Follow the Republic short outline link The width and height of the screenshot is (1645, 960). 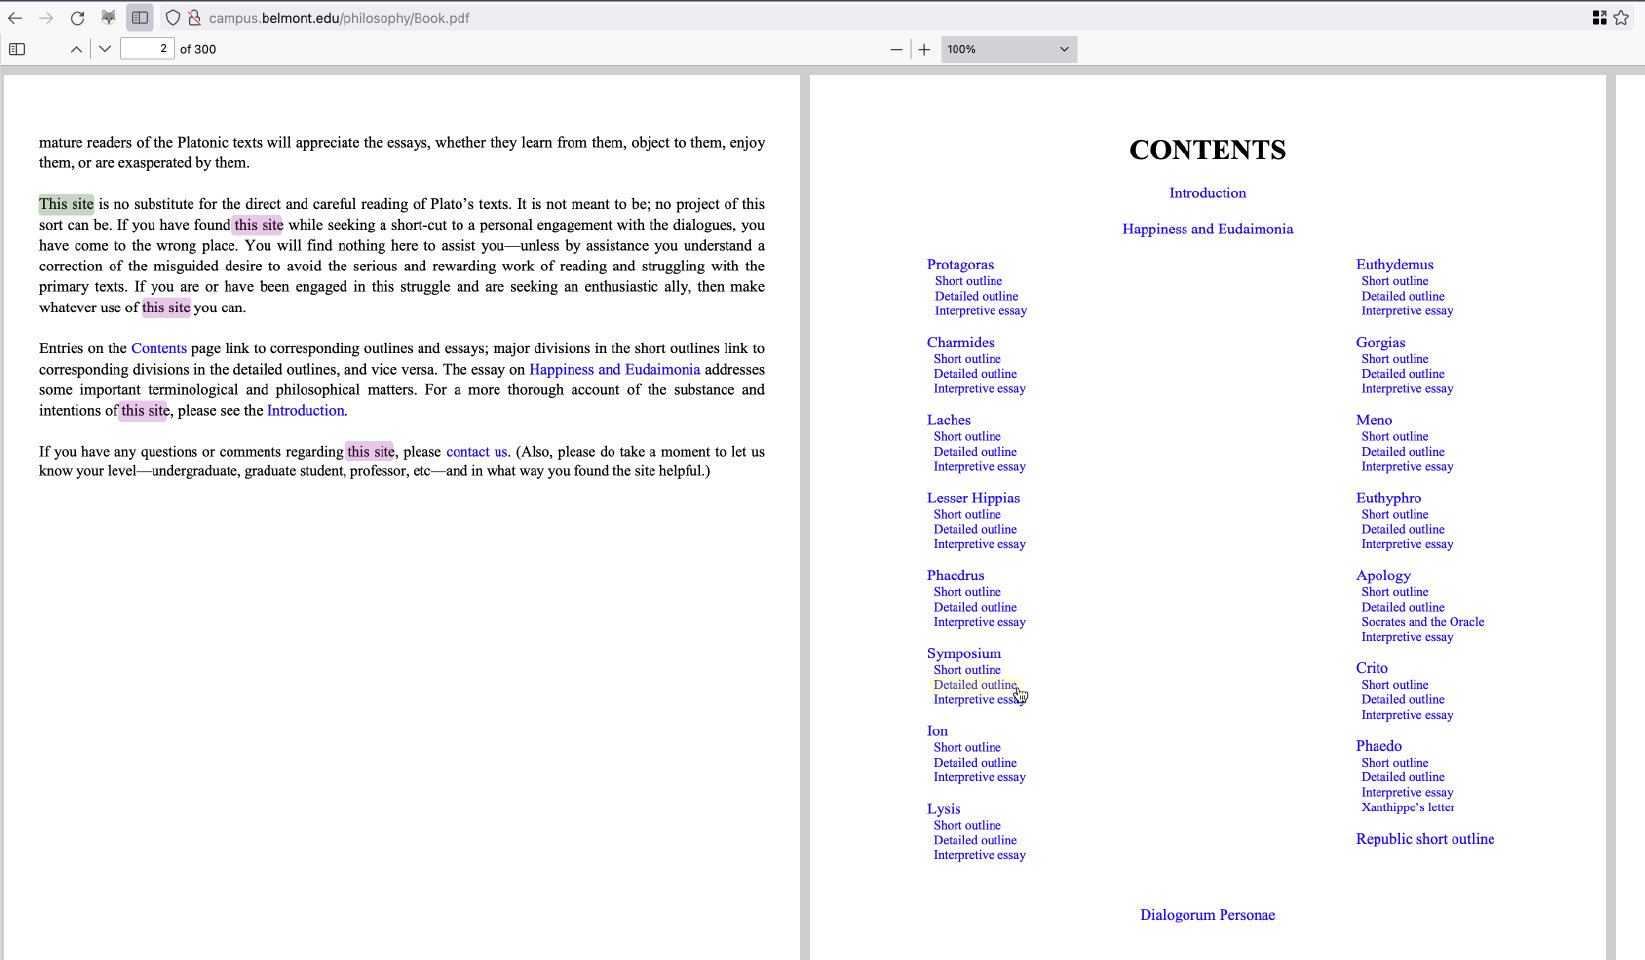click(1424, 839)
